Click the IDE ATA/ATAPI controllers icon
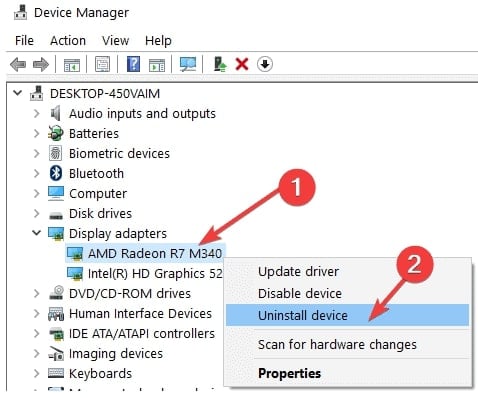The image size is (478, 398). tap(56, 334)
